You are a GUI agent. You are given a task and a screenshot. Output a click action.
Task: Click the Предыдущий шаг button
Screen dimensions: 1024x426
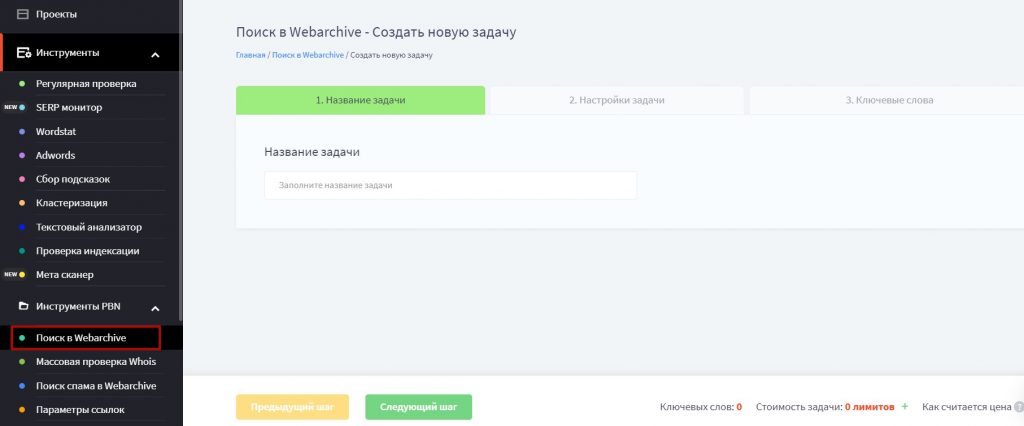click(292, 406)
